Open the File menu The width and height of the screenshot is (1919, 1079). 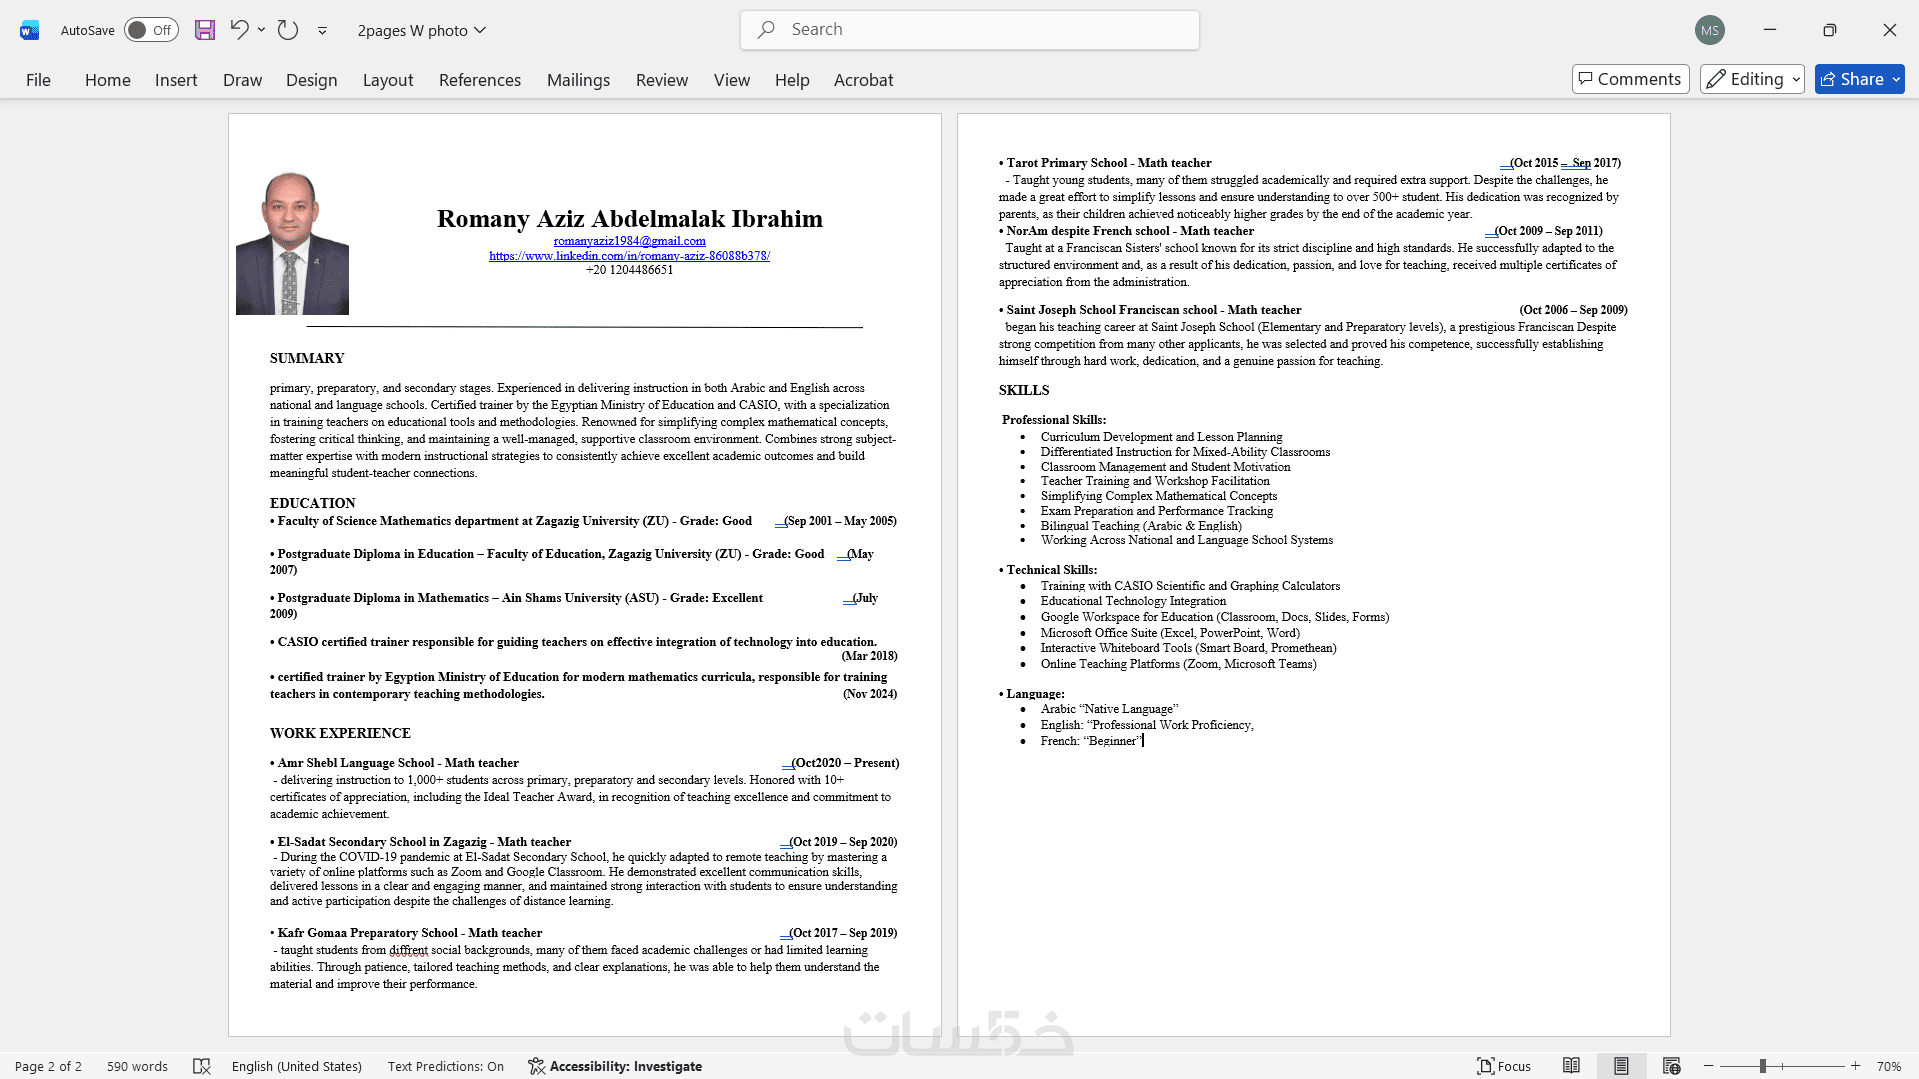pyautogui.click(x=38, y=80)
